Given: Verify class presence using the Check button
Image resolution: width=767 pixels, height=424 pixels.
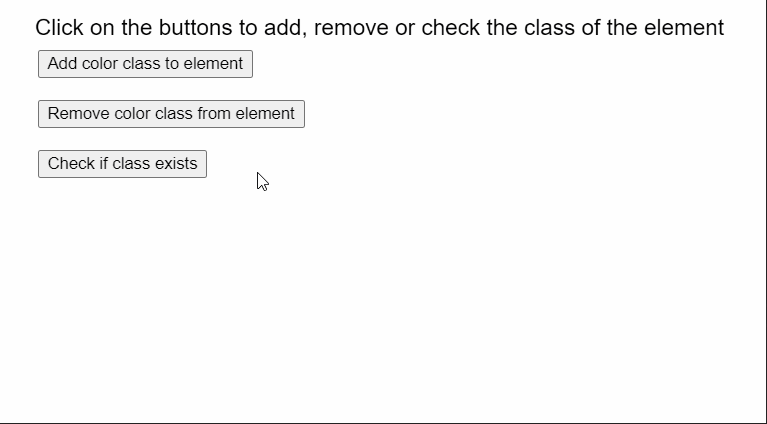Looking at the screenshot, I should click(x=122, y=164).
